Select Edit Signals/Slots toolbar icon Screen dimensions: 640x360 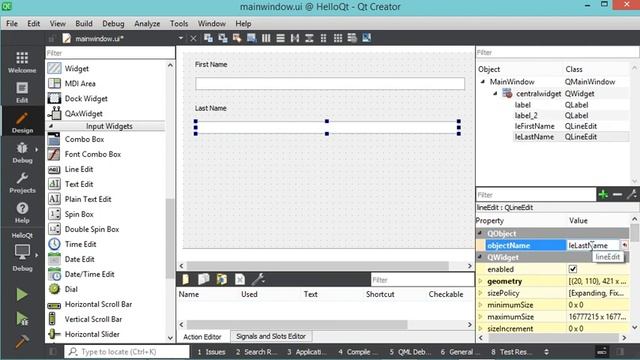click(x=223, y=38)
